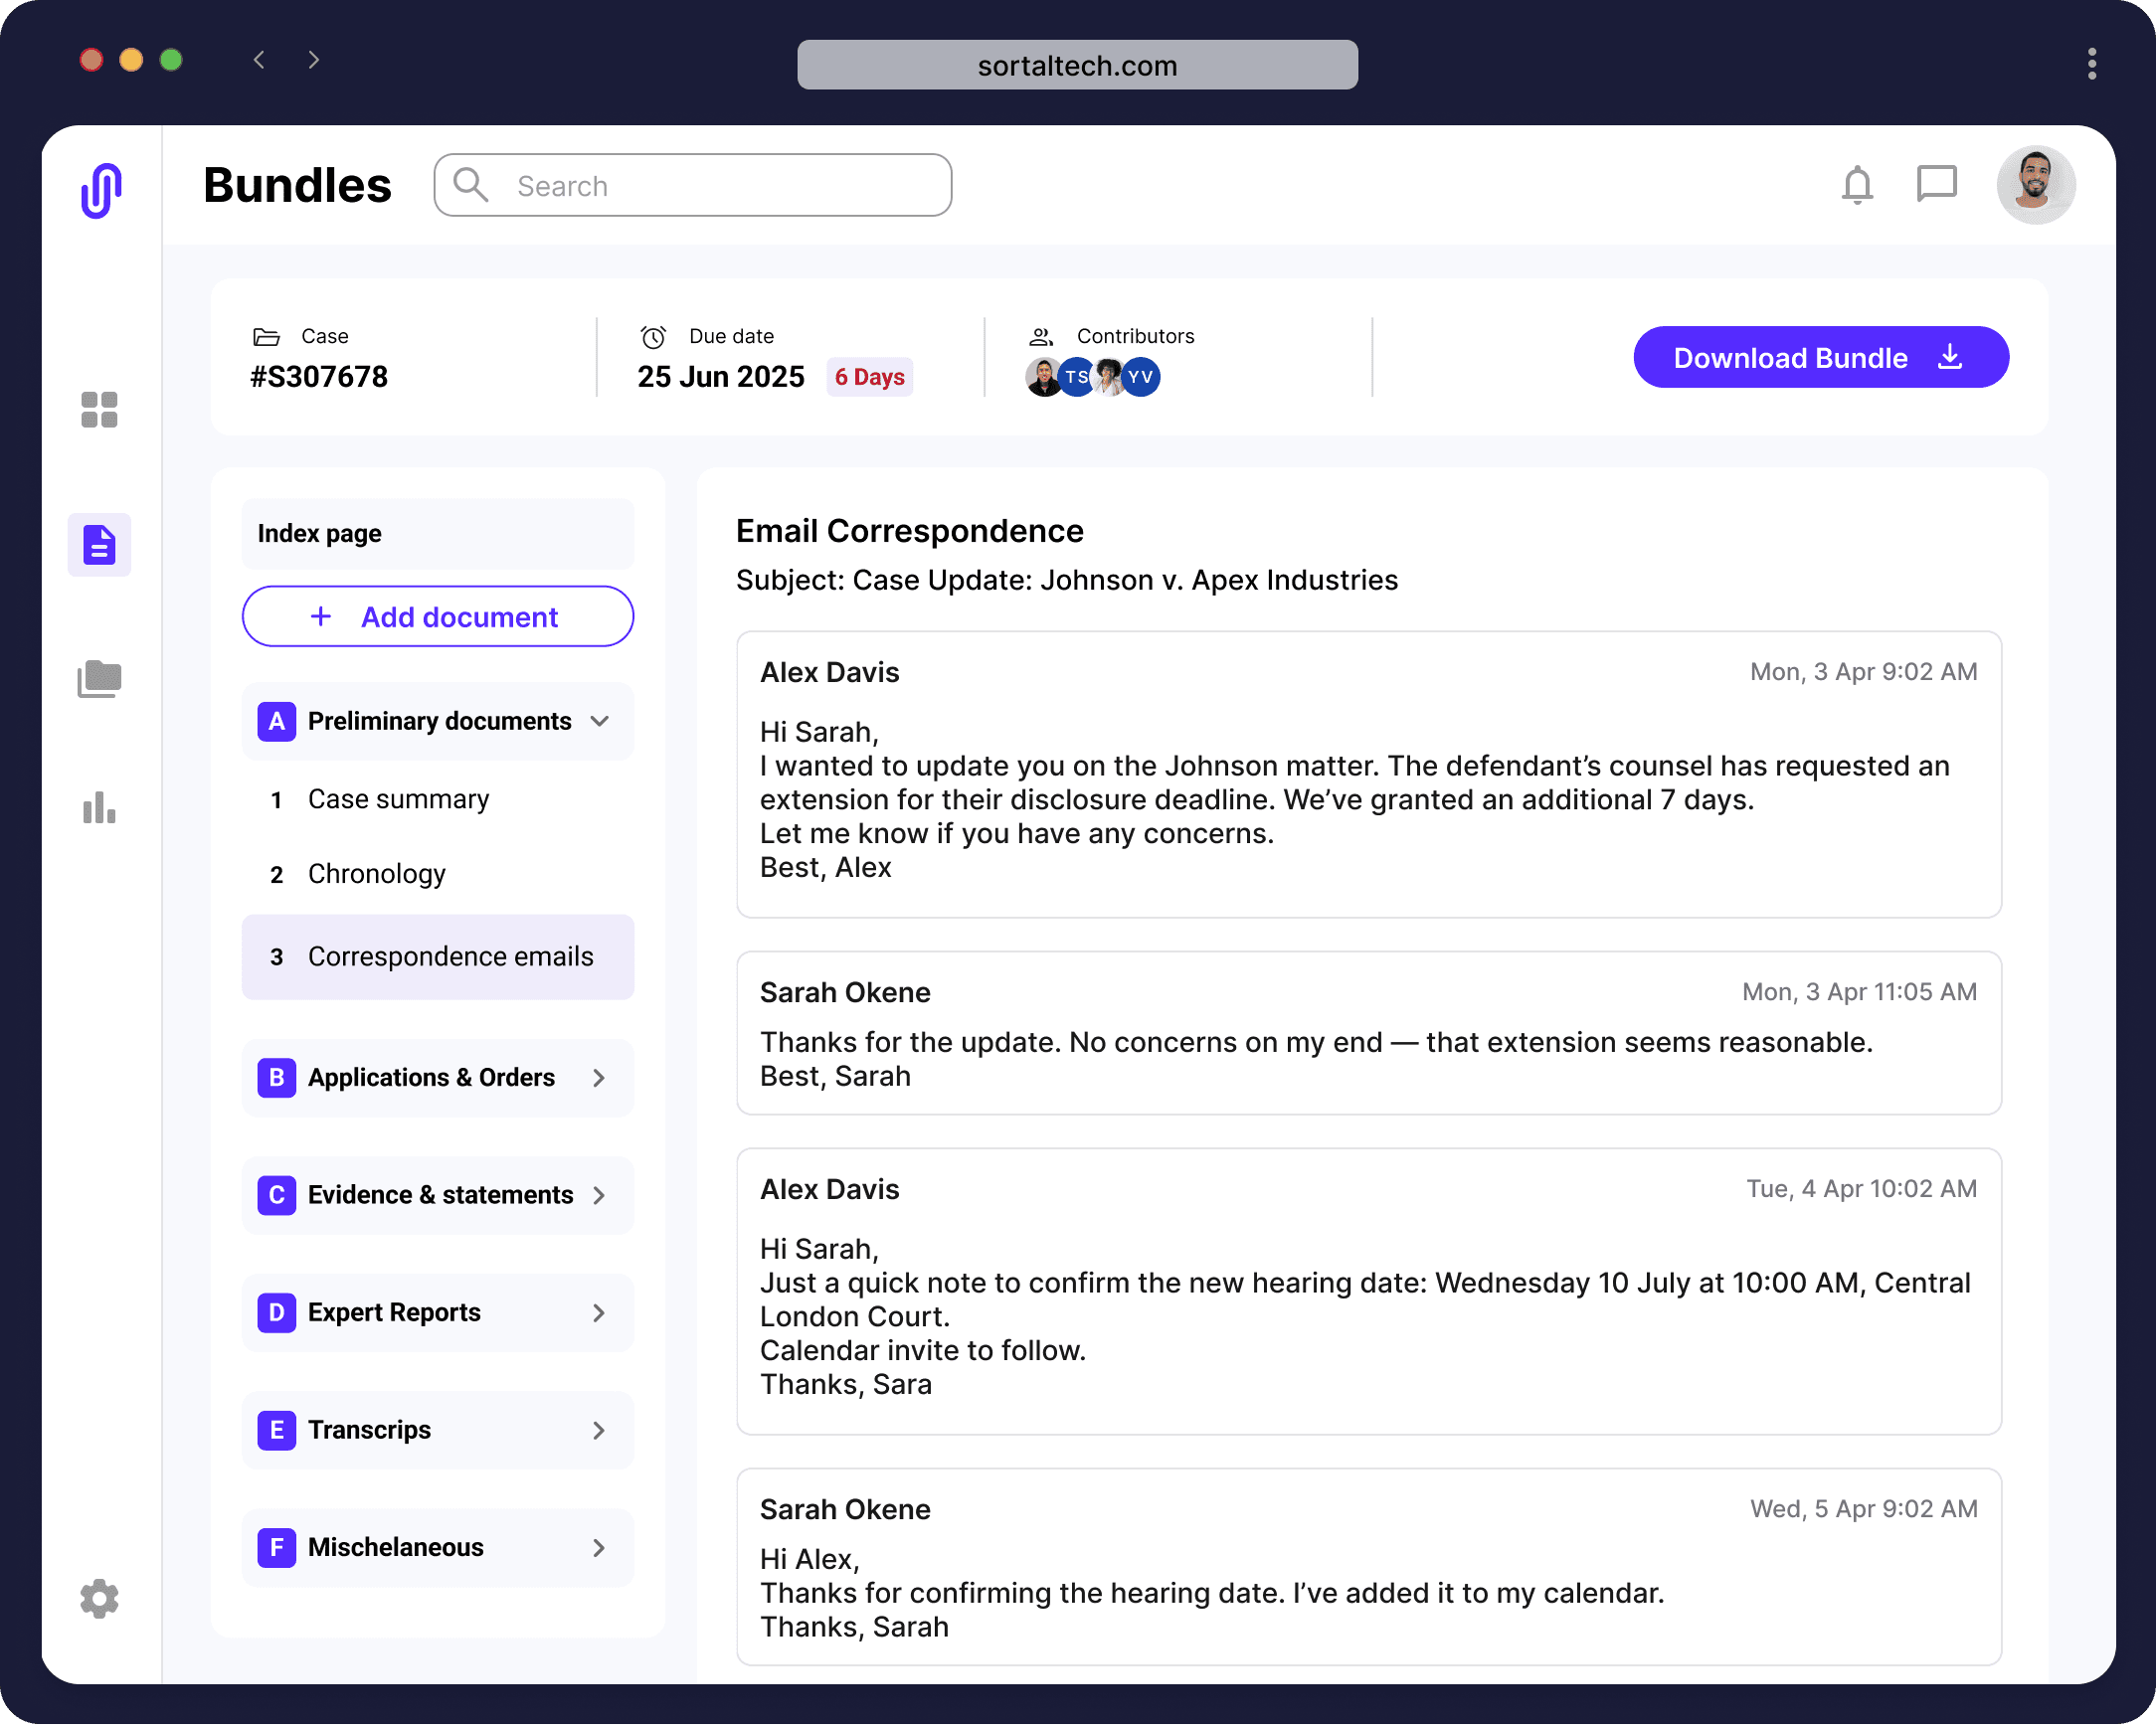Click the notifications bell icon
The width and height of the screenshot is (2156, 1728).
pyautogui.click(x=1857, y=185)
